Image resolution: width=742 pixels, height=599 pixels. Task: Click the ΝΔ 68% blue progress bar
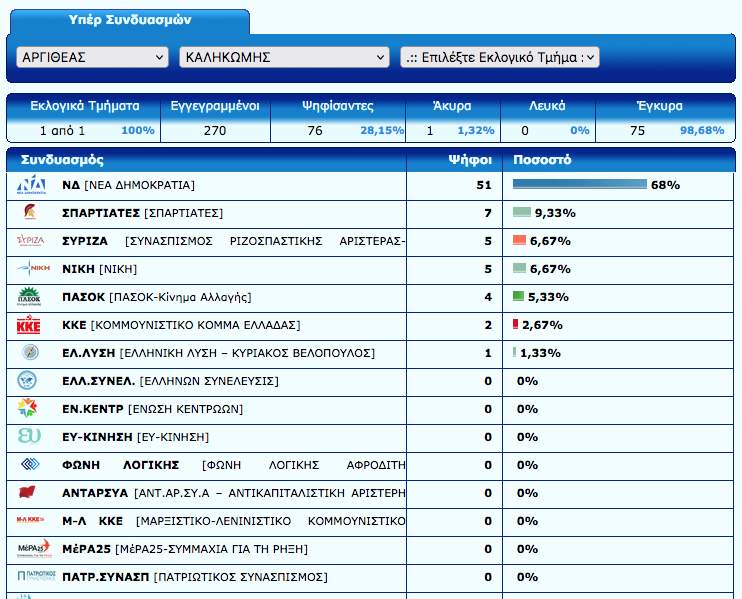579,185
